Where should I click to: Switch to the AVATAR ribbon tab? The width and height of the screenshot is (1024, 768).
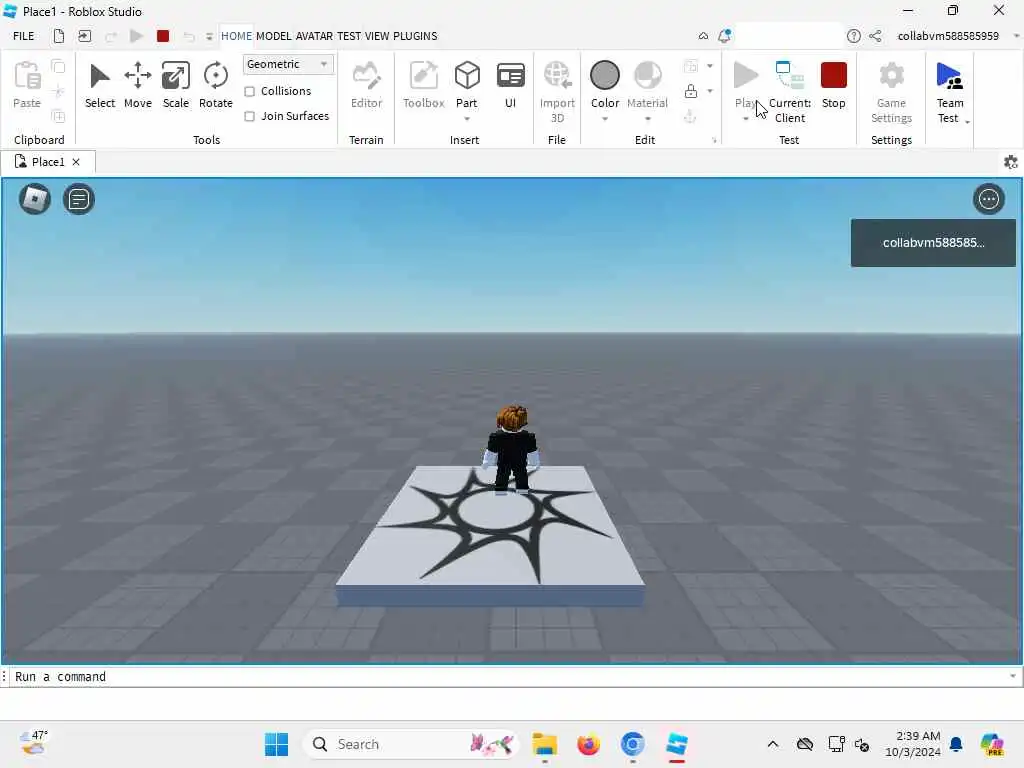314,36
